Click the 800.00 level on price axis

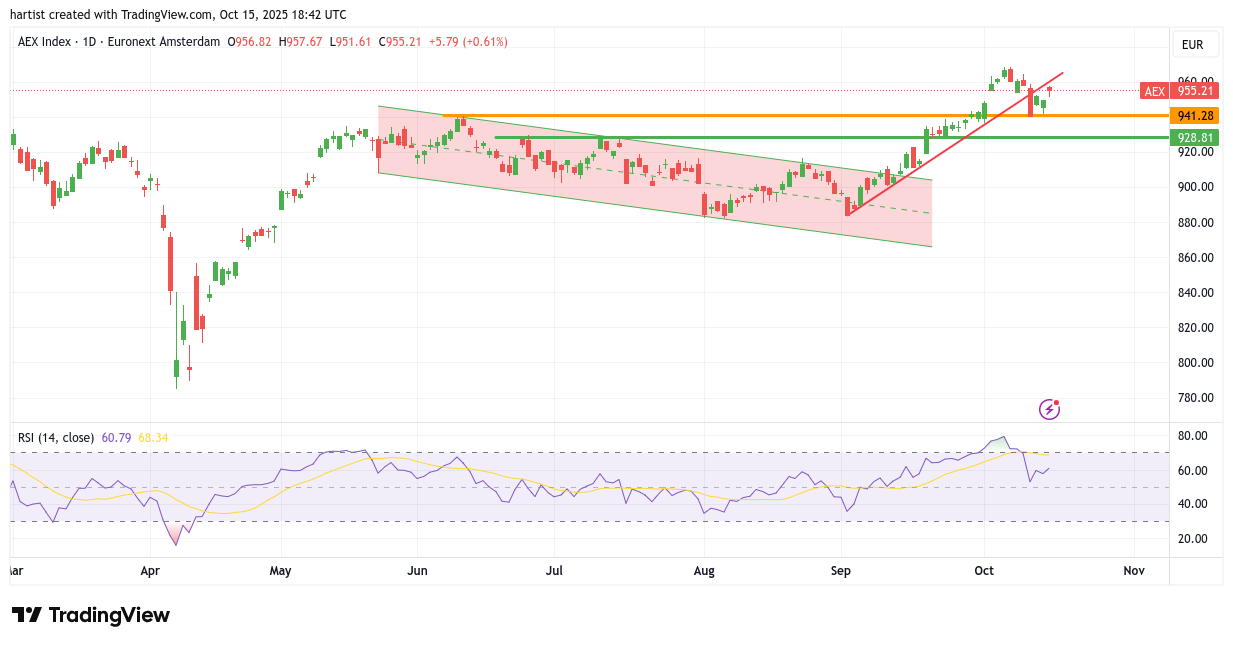[x=1194, y=363]
